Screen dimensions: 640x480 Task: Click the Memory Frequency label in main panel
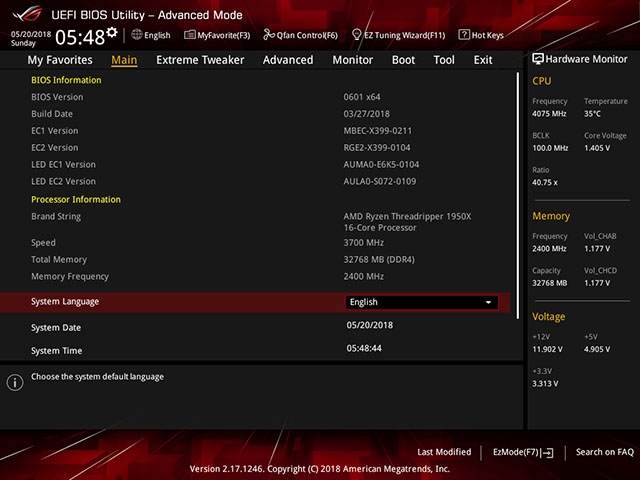pos(70,277)
